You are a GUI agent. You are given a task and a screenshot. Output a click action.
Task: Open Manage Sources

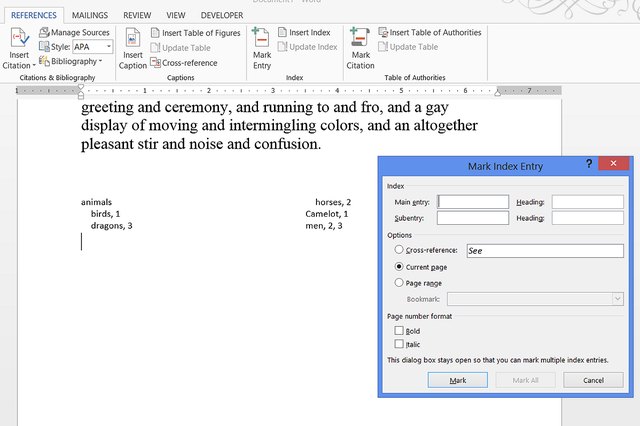[75, 32]
